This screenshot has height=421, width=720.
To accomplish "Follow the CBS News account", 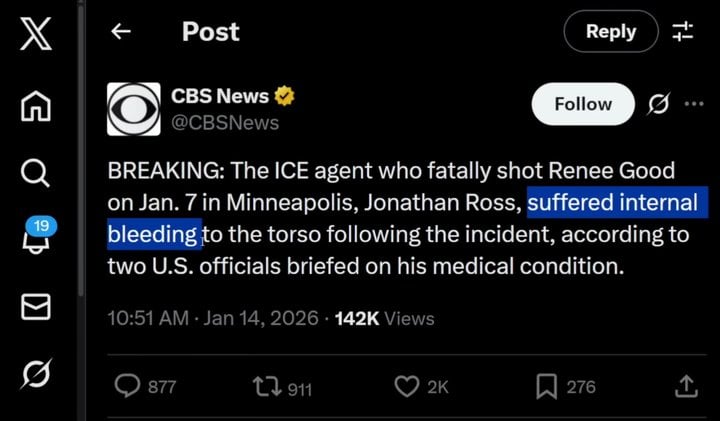I will click(583, 104).
